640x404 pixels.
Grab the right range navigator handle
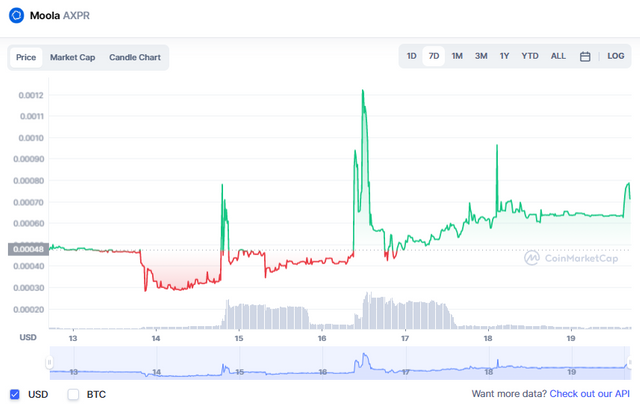[x=630, y=362]
